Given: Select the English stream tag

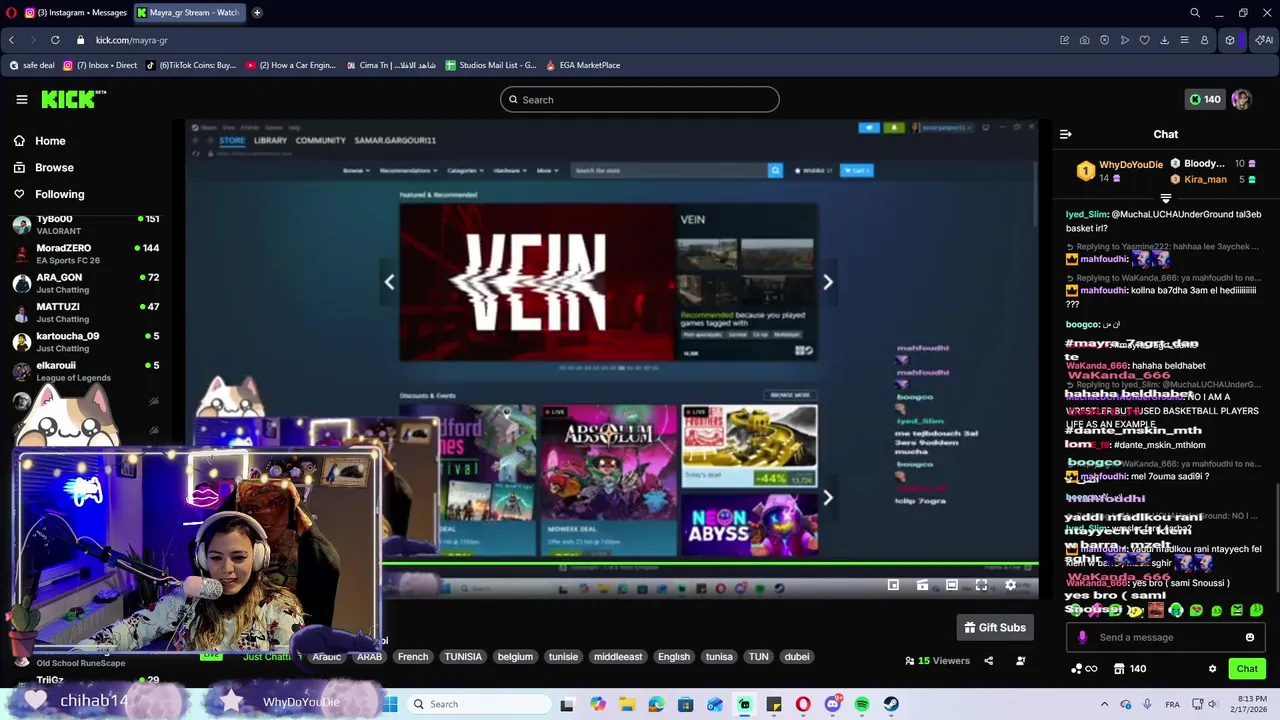Looking at the screenshot, I should [674, 657].
